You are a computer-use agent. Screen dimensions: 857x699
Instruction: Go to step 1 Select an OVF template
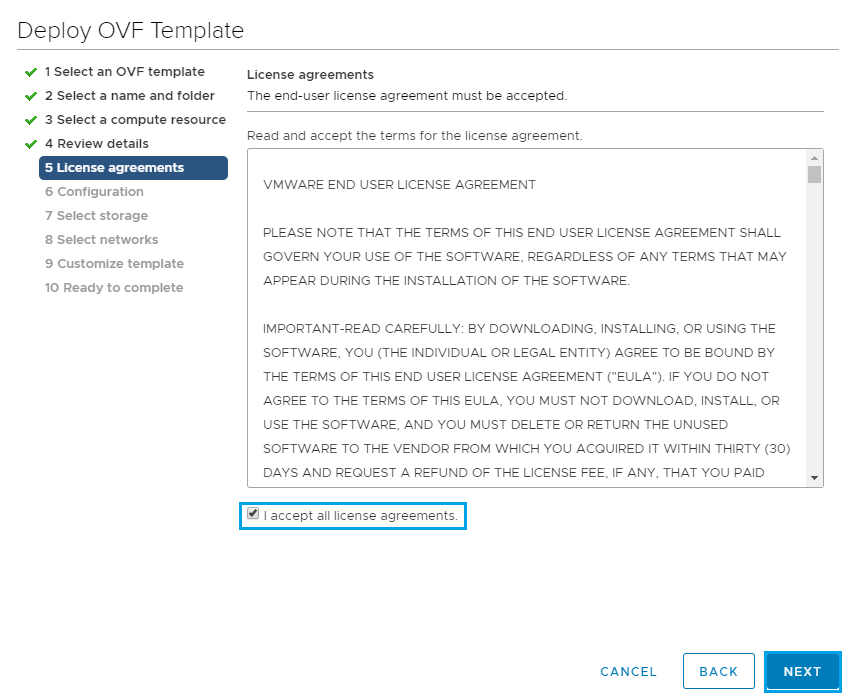pyautogui.click(x=124, y=72)
